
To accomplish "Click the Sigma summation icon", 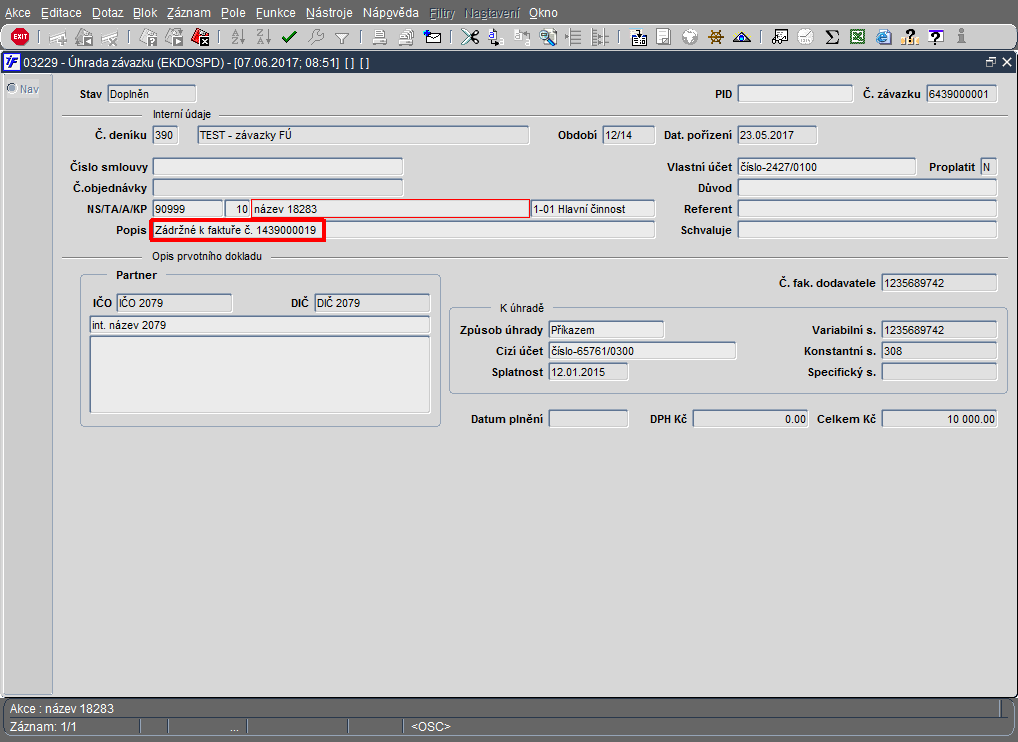I will [832, 38].
